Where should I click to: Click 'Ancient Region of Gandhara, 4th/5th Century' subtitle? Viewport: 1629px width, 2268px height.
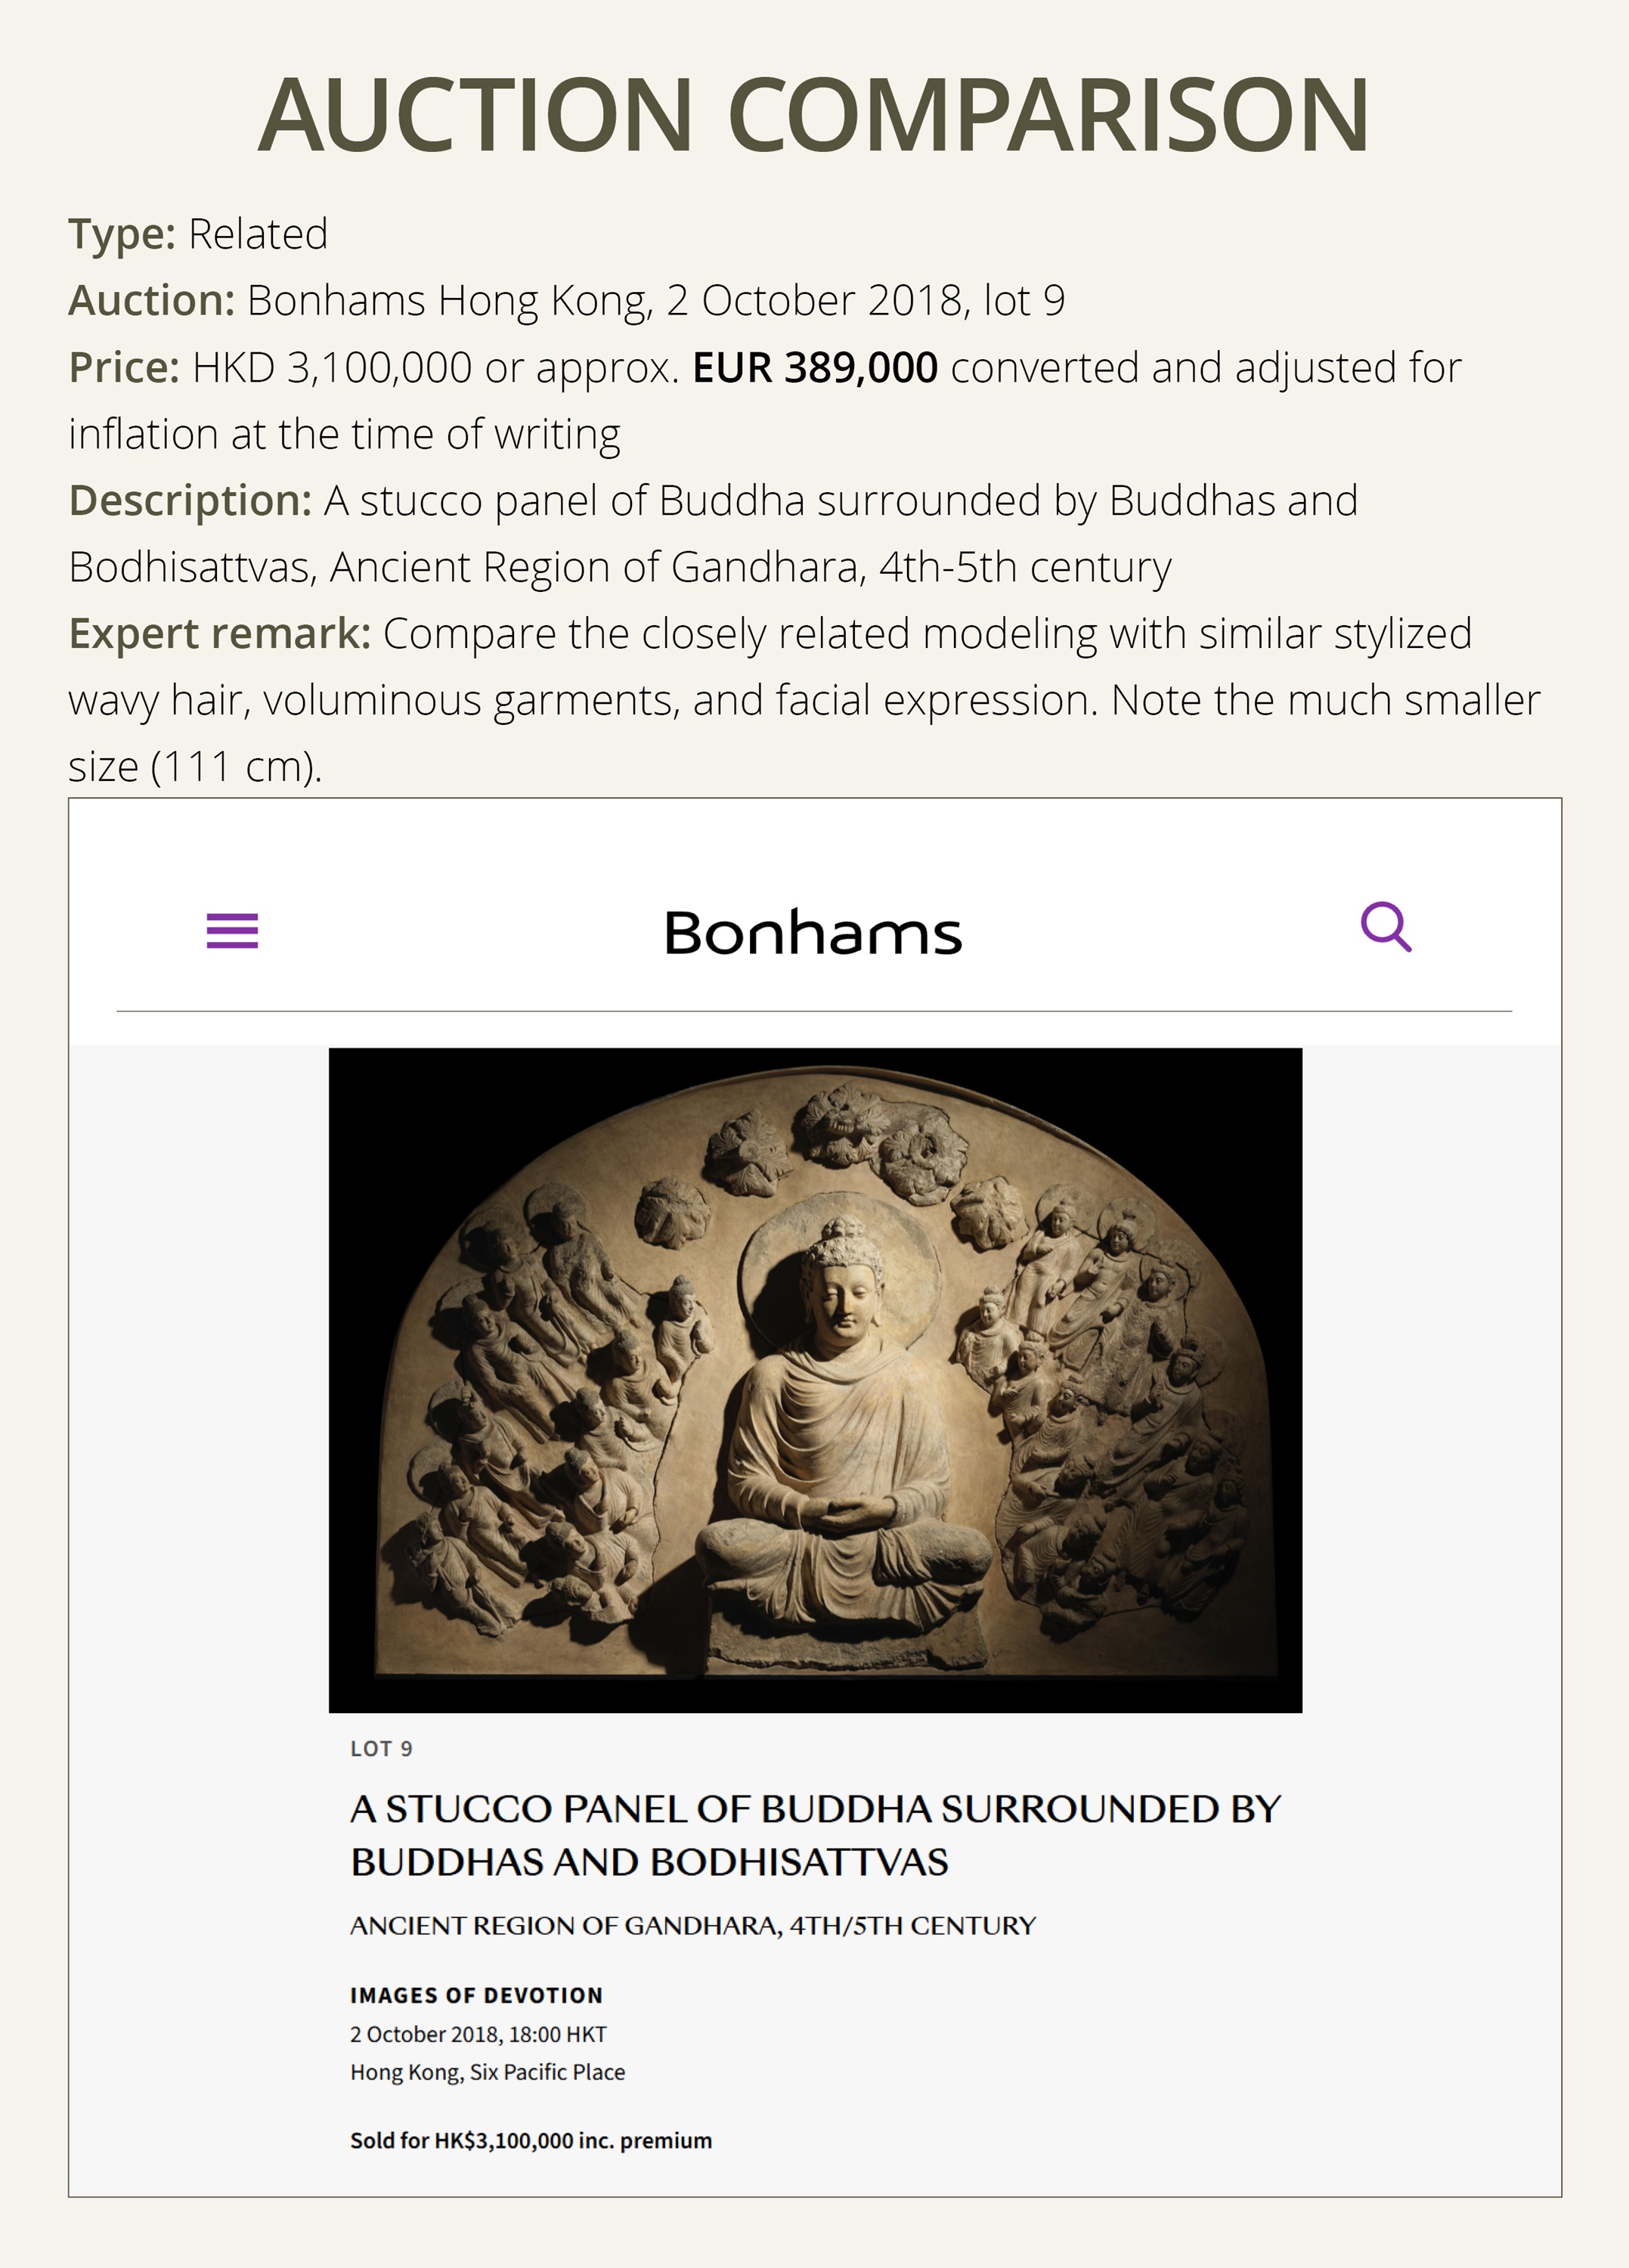coord(692,1926)
